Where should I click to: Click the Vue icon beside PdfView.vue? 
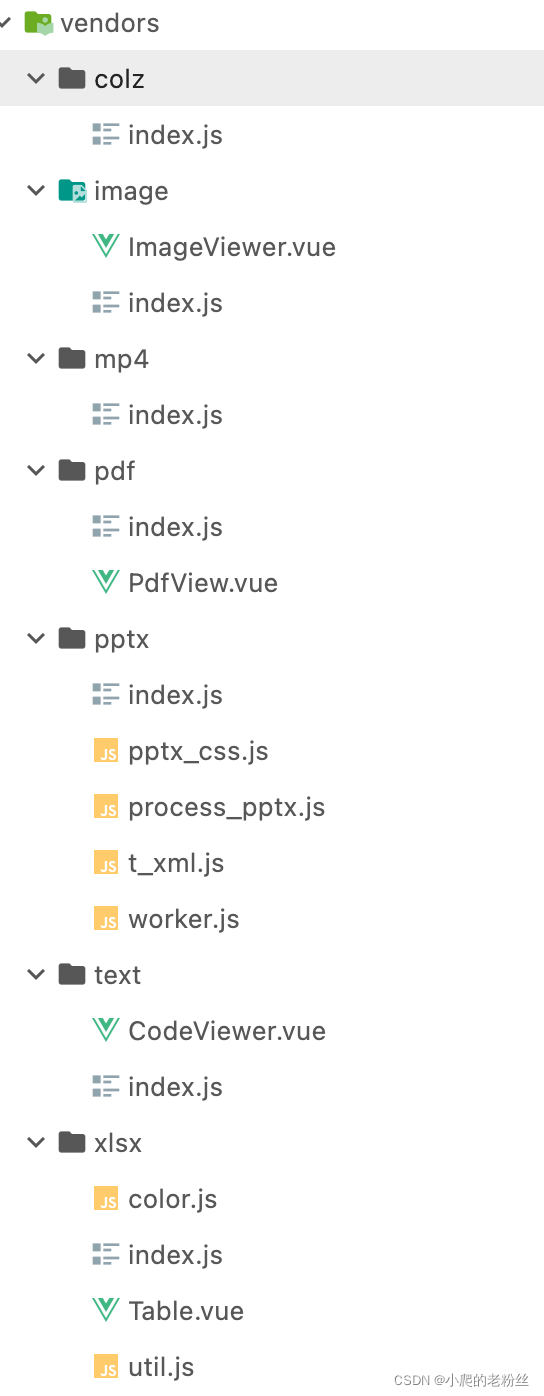tap(105, 583)
